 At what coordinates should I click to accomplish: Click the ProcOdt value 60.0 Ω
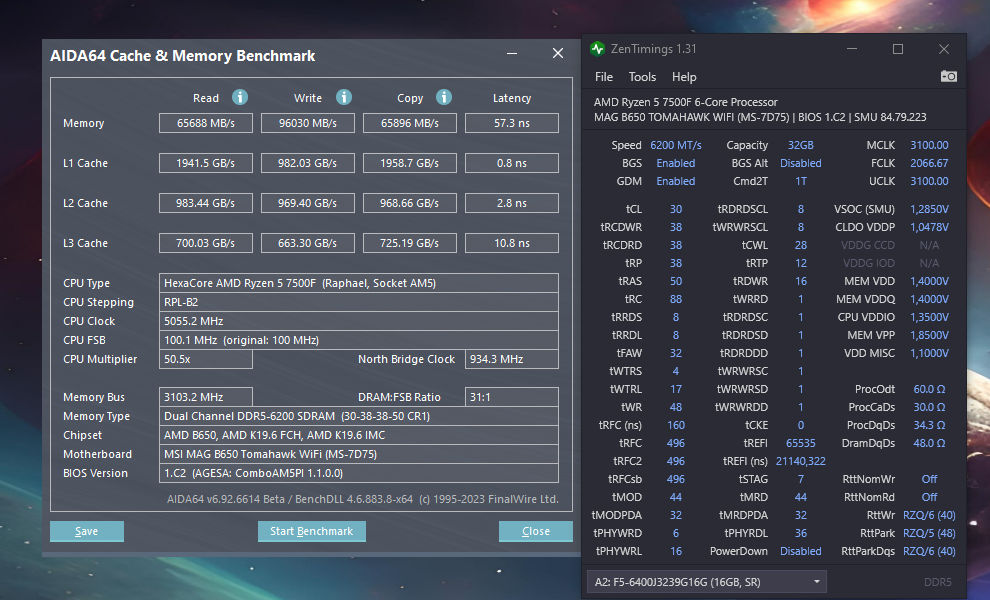929,389
